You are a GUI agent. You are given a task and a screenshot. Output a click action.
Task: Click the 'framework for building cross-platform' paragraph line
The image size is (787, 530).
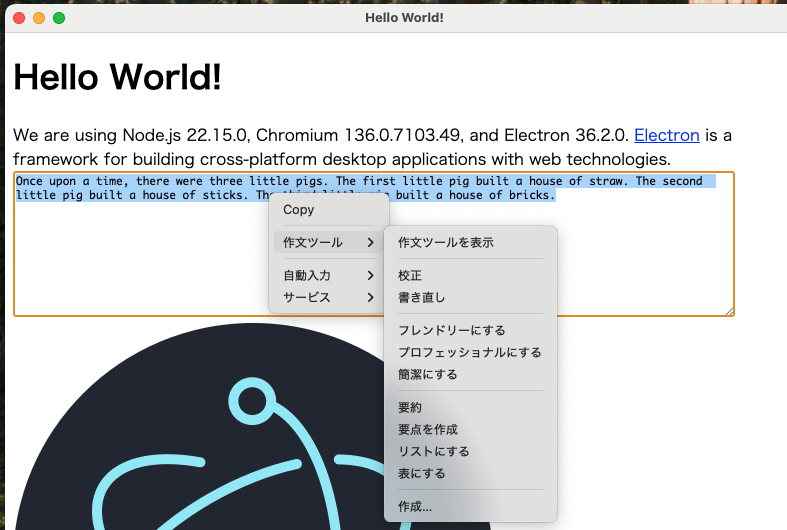(342, 159)
